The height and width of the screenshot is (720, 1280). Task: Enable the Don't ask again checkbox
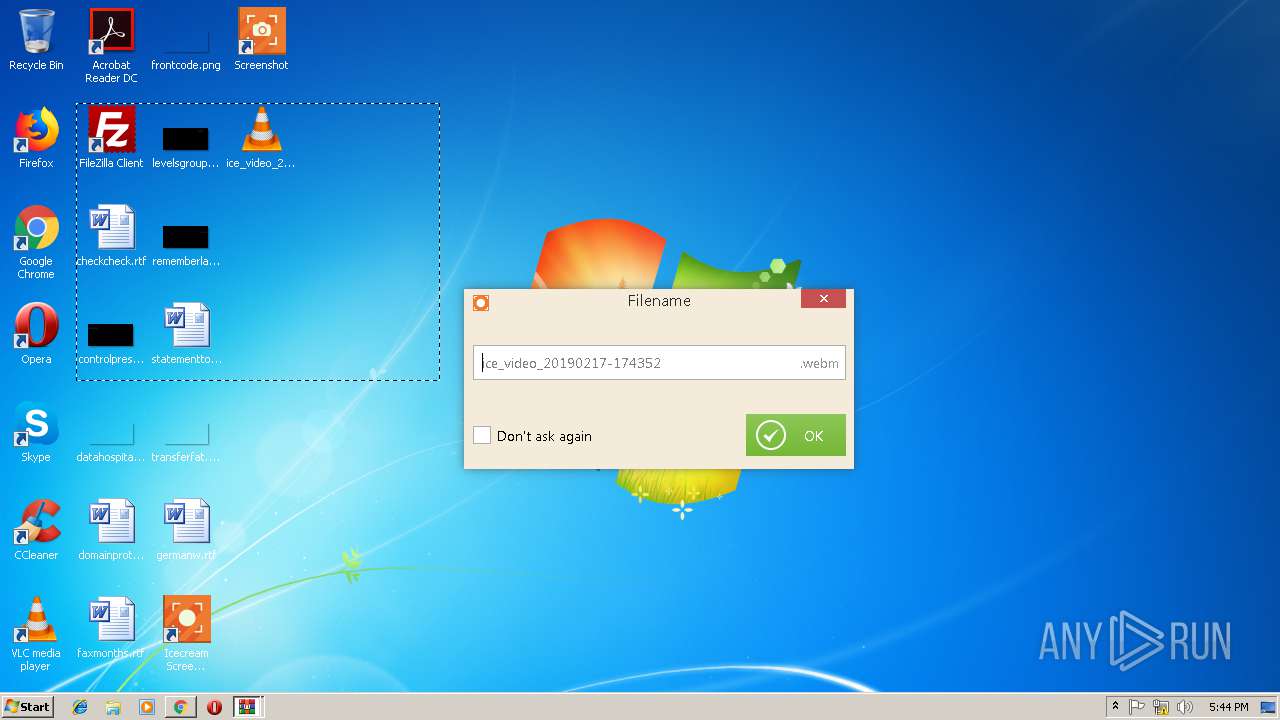point(482,435)
